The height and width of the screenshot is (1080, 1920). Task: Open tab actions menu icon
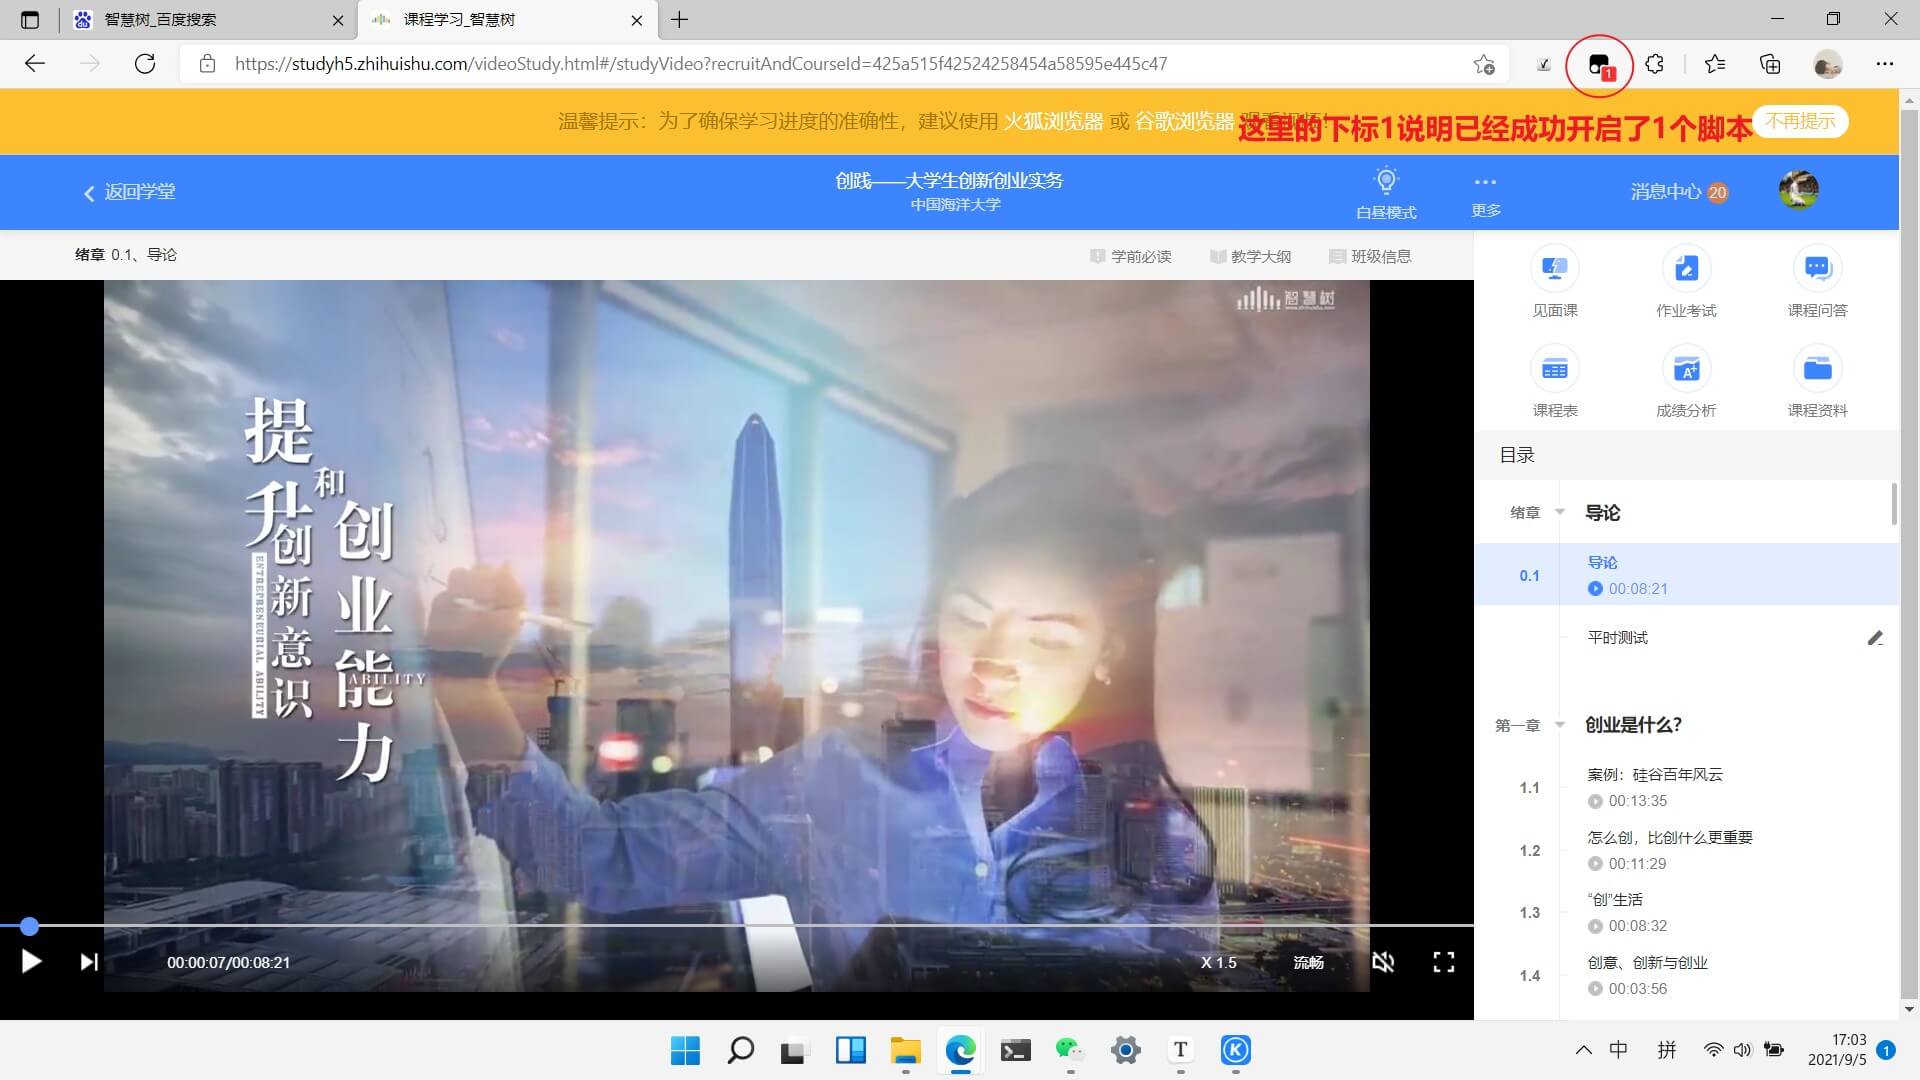[29, 20]
